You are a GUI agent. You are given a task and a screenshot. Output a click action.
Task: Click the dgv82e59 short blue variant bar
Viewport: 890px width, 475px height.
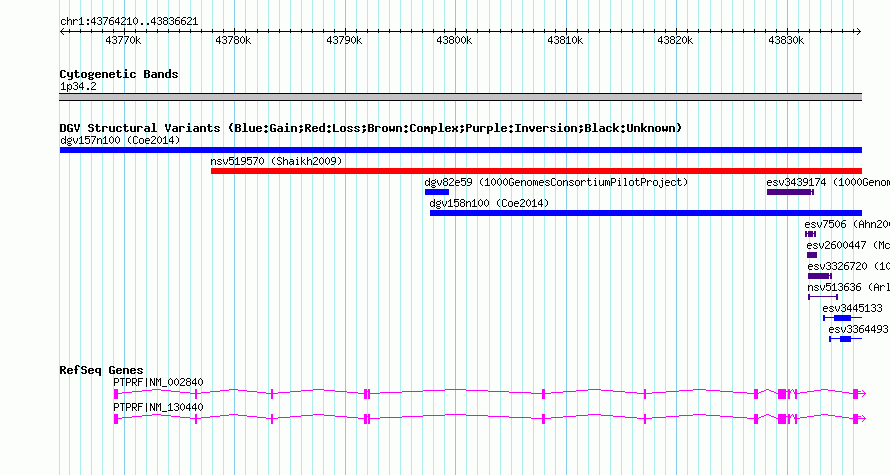tap(436, 192)
